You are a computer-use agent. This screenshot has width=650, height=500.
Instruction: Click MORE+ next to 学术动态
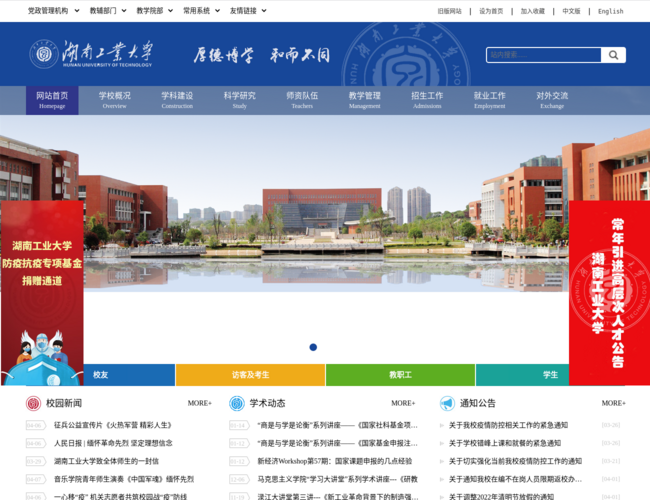pos(403,403)
